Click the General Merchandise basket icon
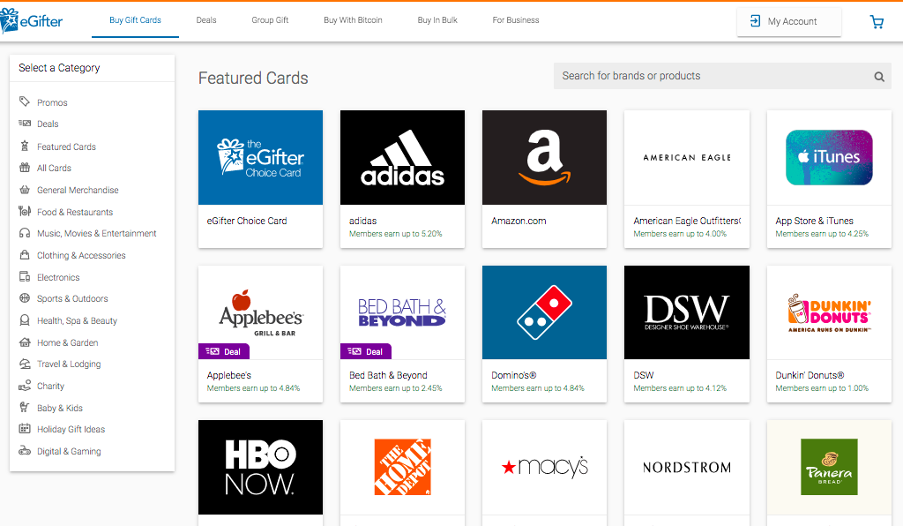Image resolution: width=904 pixels, height=526 pixels. [24, 189]
